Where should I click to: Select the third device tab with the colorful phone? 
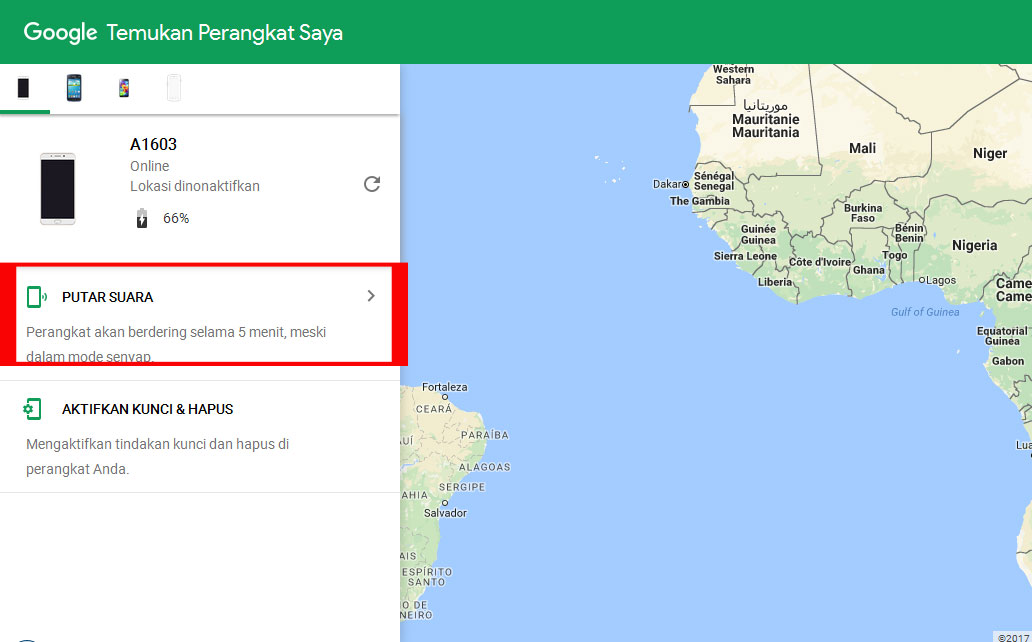coord(124,88)
